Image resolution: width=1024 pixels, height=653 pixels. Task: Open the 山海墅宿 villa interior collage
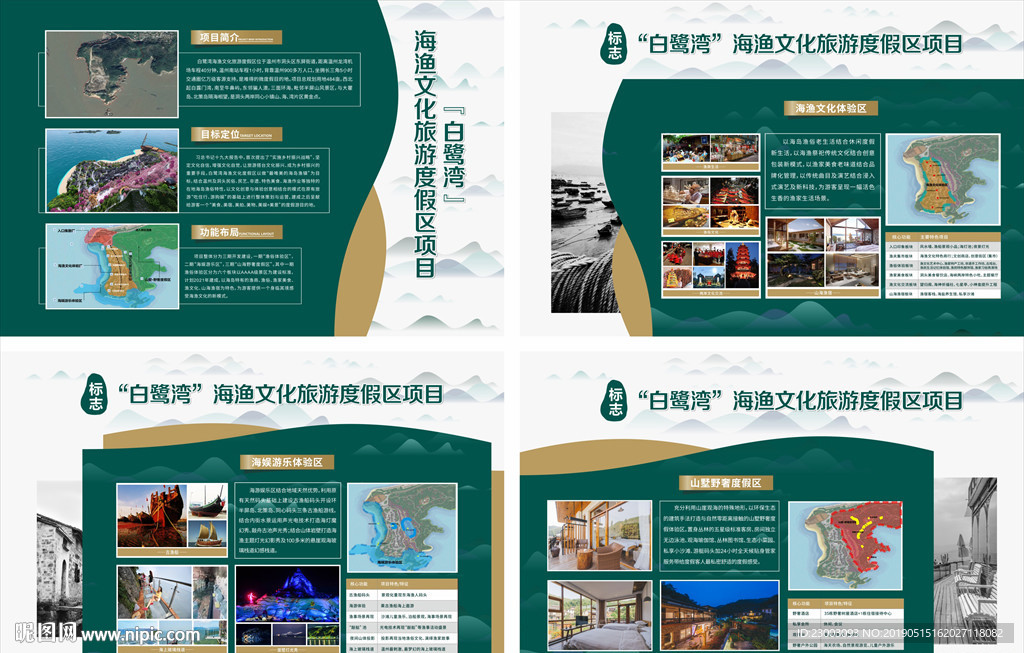[823, 257]
